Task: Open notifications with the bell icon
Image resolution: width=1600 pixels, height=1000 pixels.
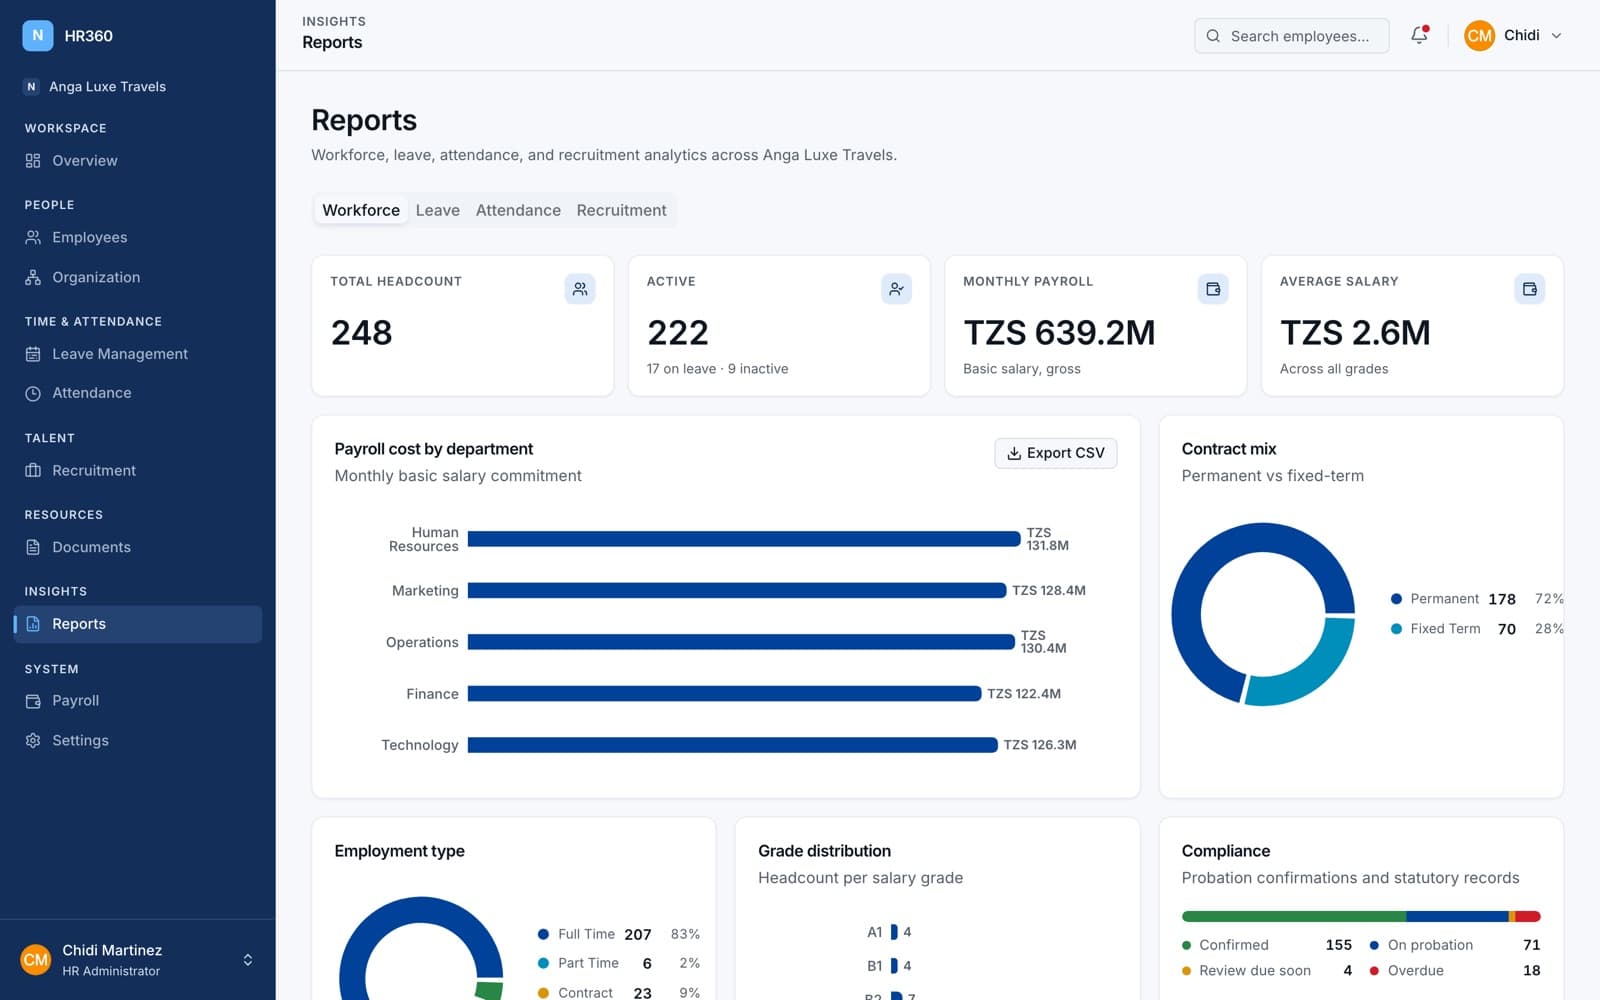Action: [x=1419, y=35]
